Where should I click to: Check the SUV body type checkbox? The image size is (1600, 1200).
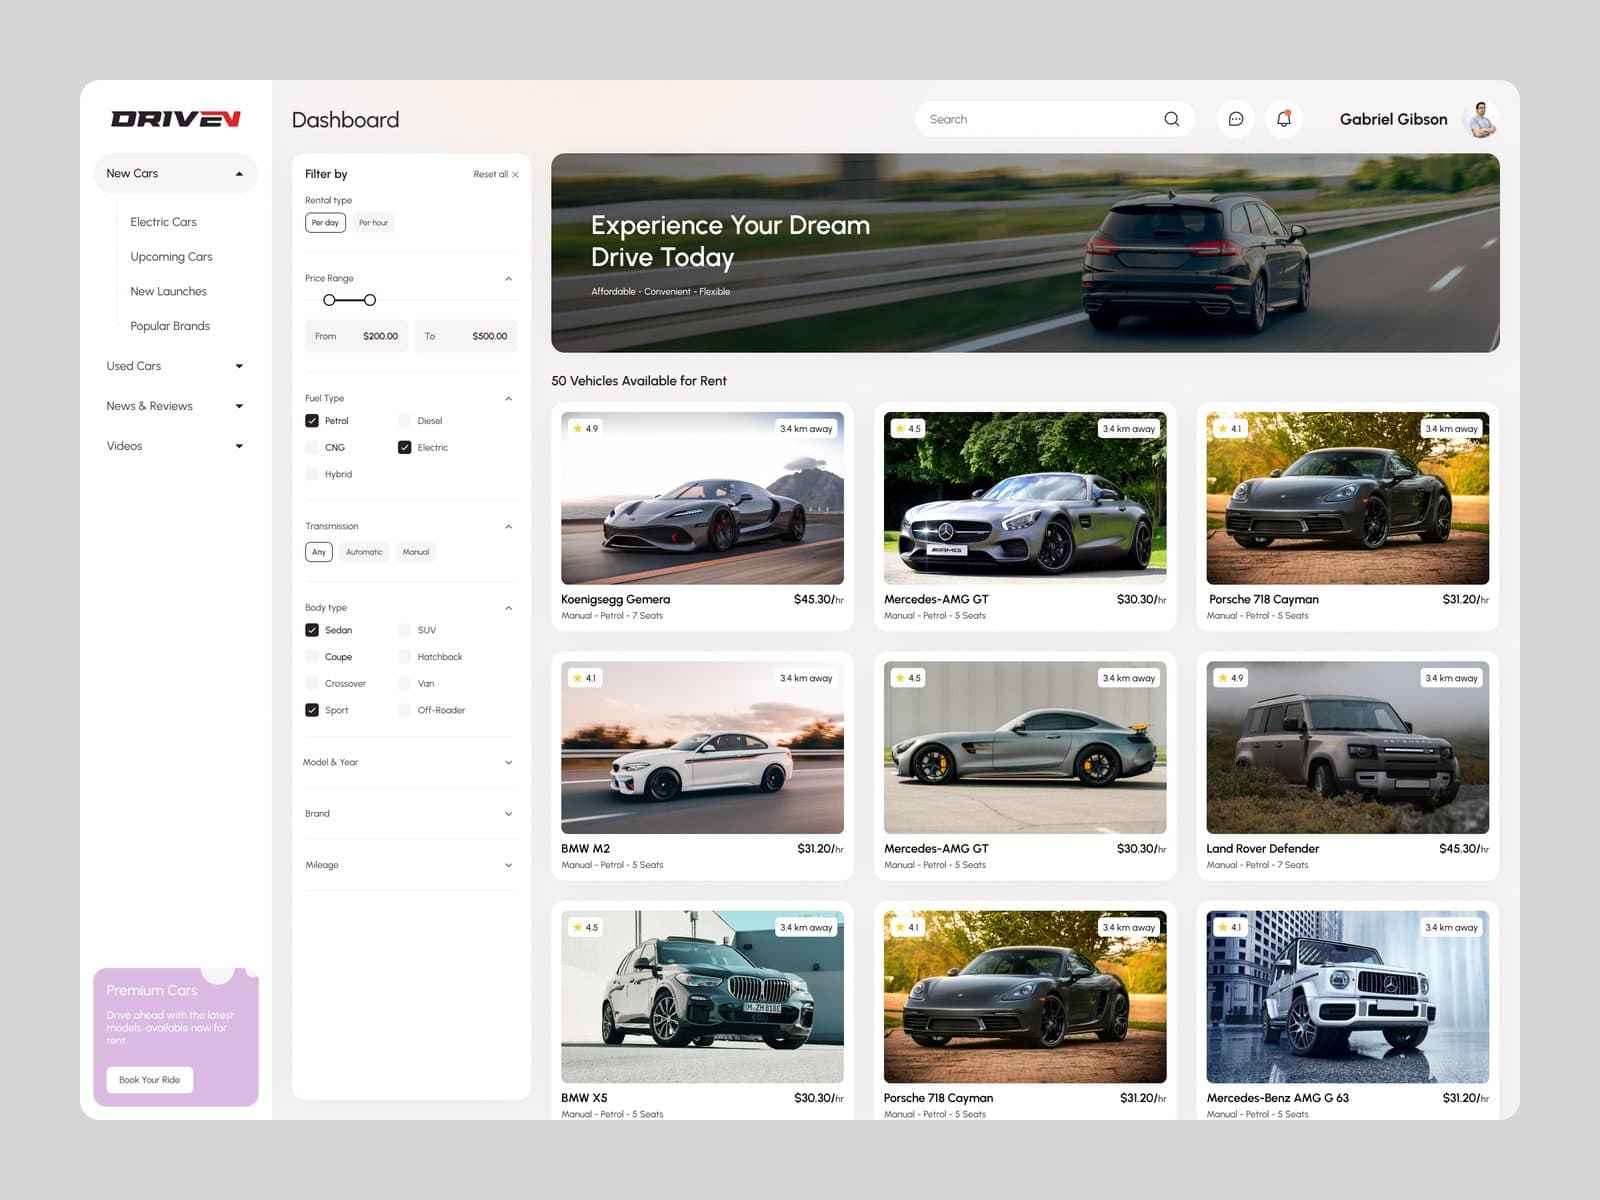[404, 630]
